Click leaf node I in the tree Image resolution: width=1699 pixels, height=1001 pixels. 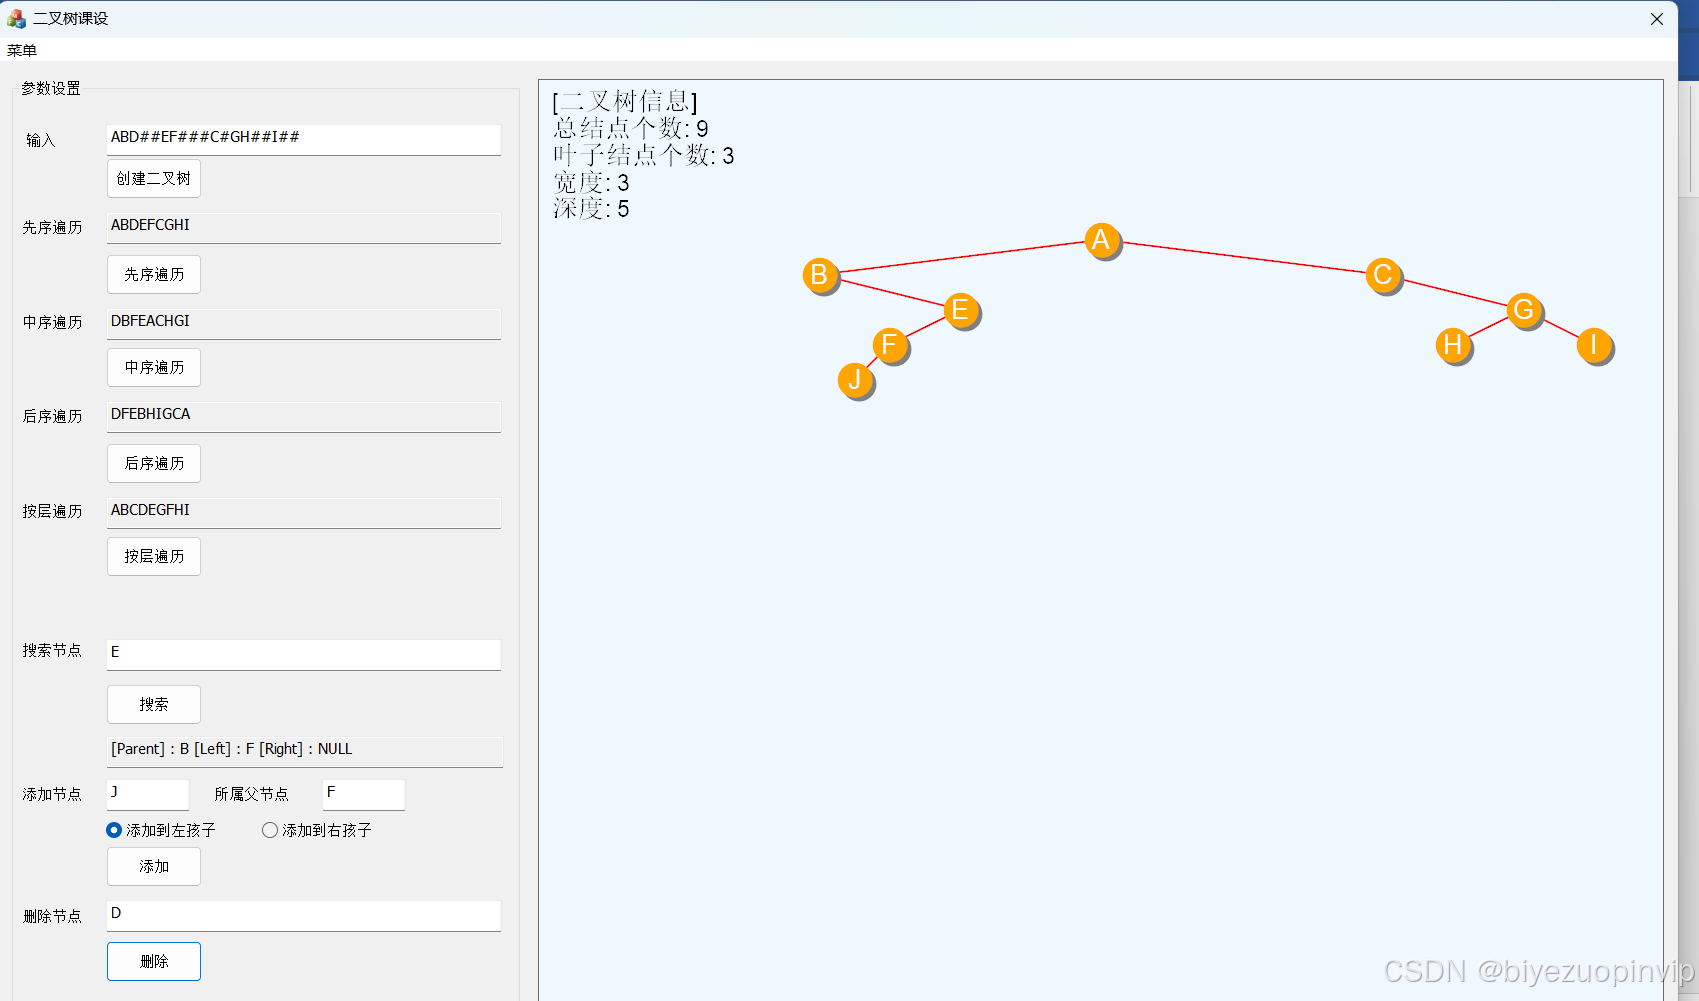click(x=1594, y=345)
